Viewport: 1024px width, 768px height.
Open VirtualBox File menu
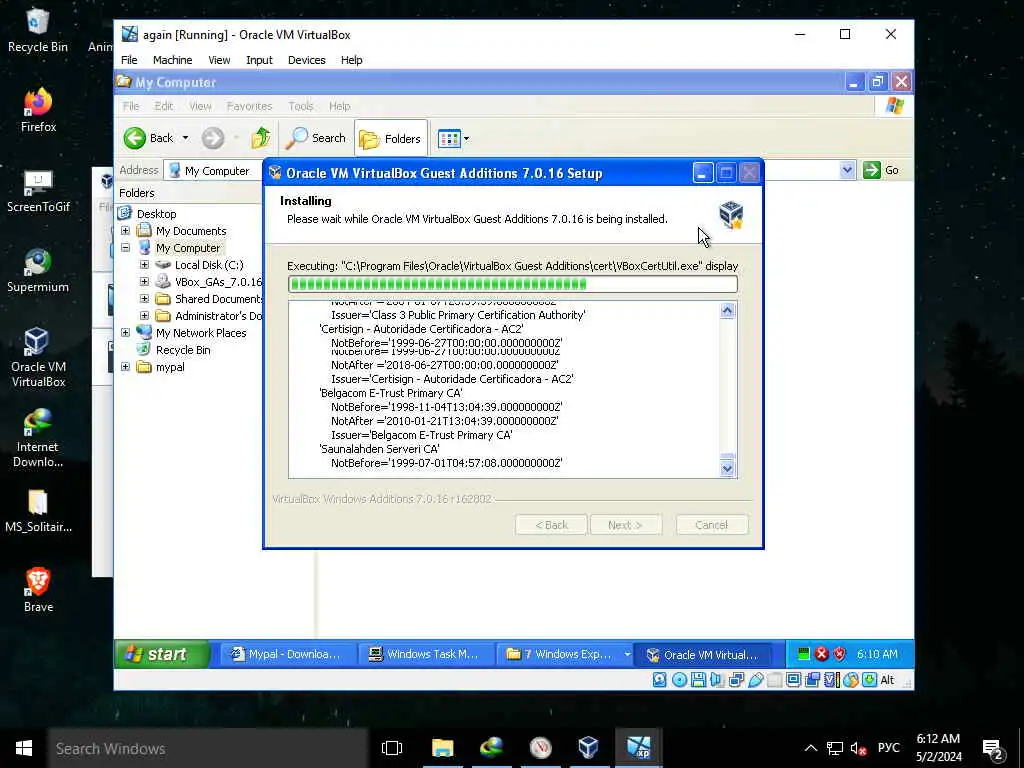[x=129, y=60]
